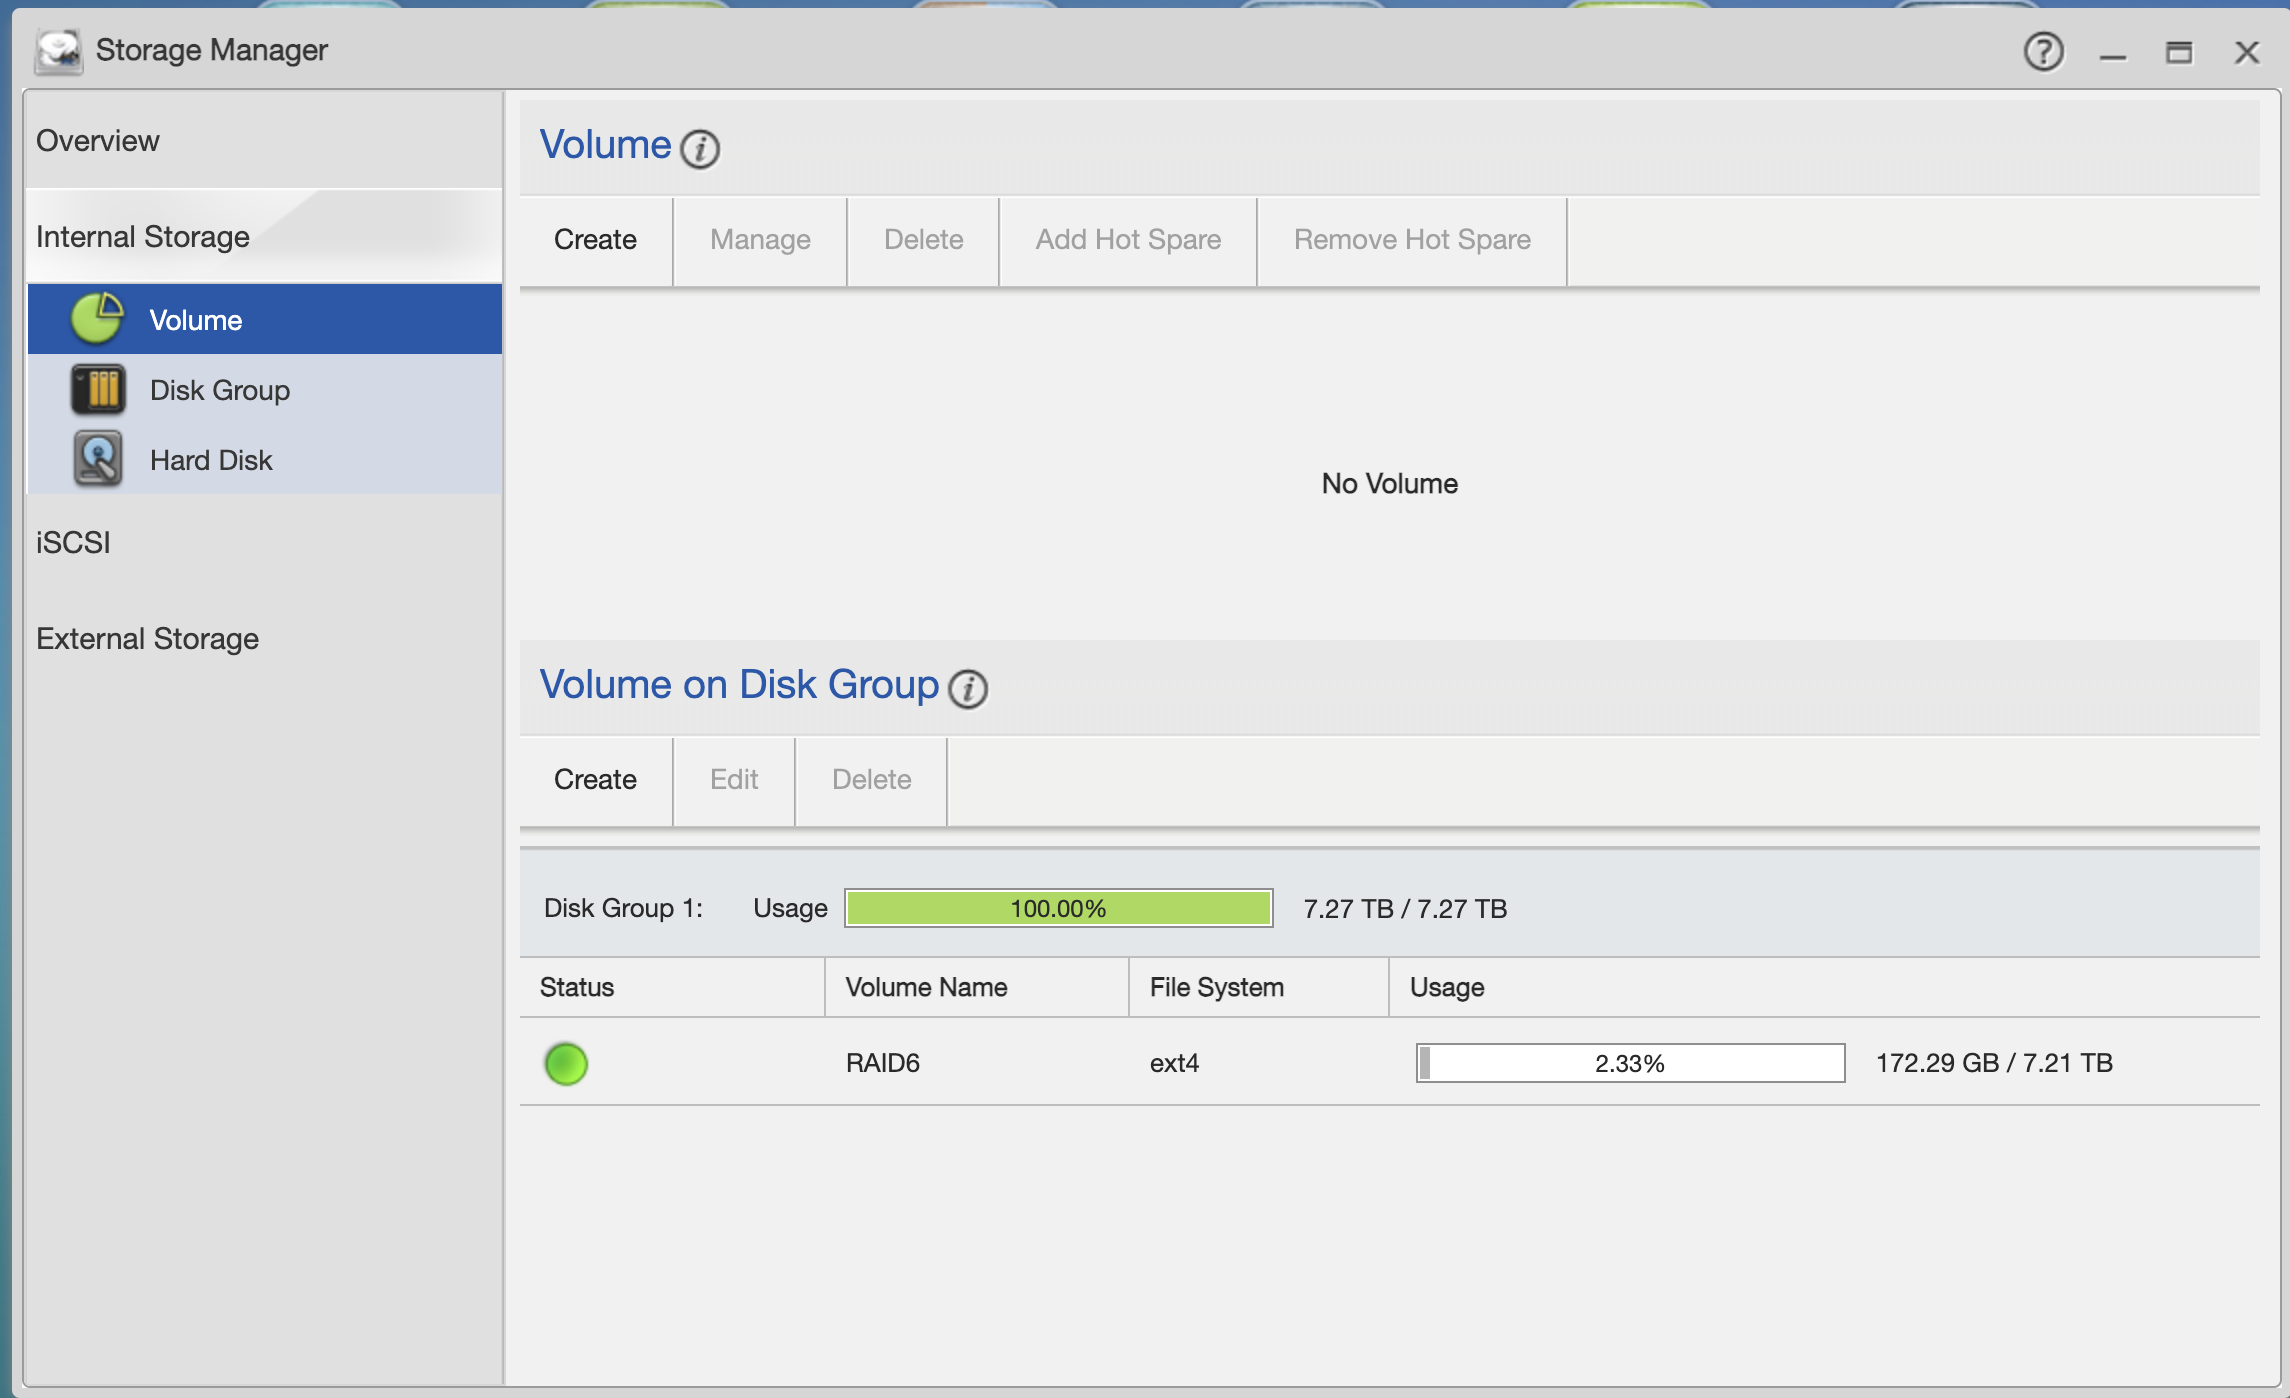
Task: Click info icon next to Volume heading
Action: tap(700, 149)
